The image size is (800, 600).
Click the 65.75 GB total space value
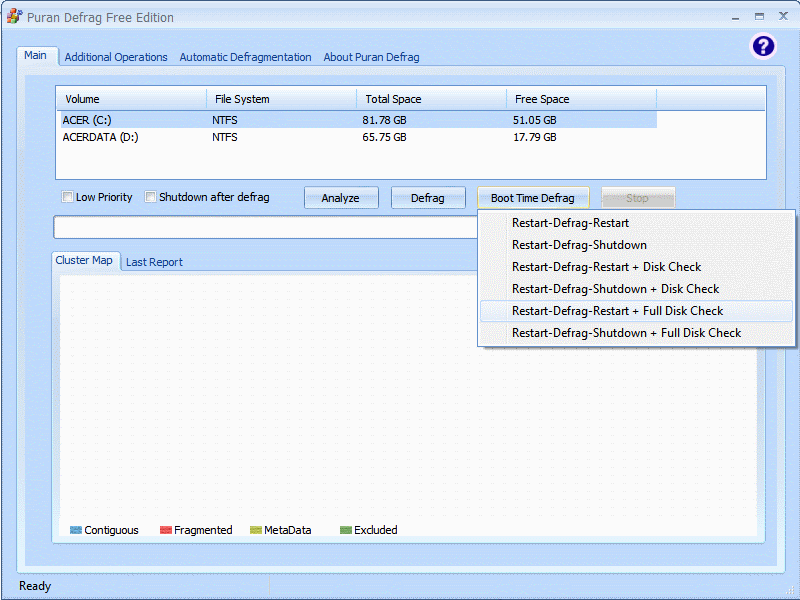click(x=384, y=137)
